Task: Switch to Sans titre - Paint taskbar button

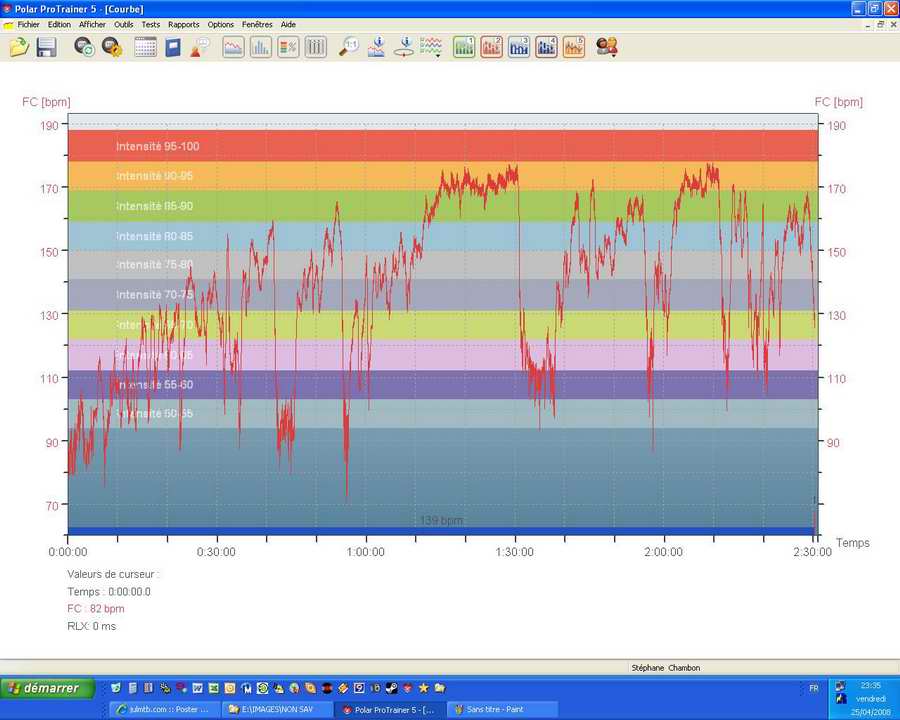Action: tap(502, 709)
